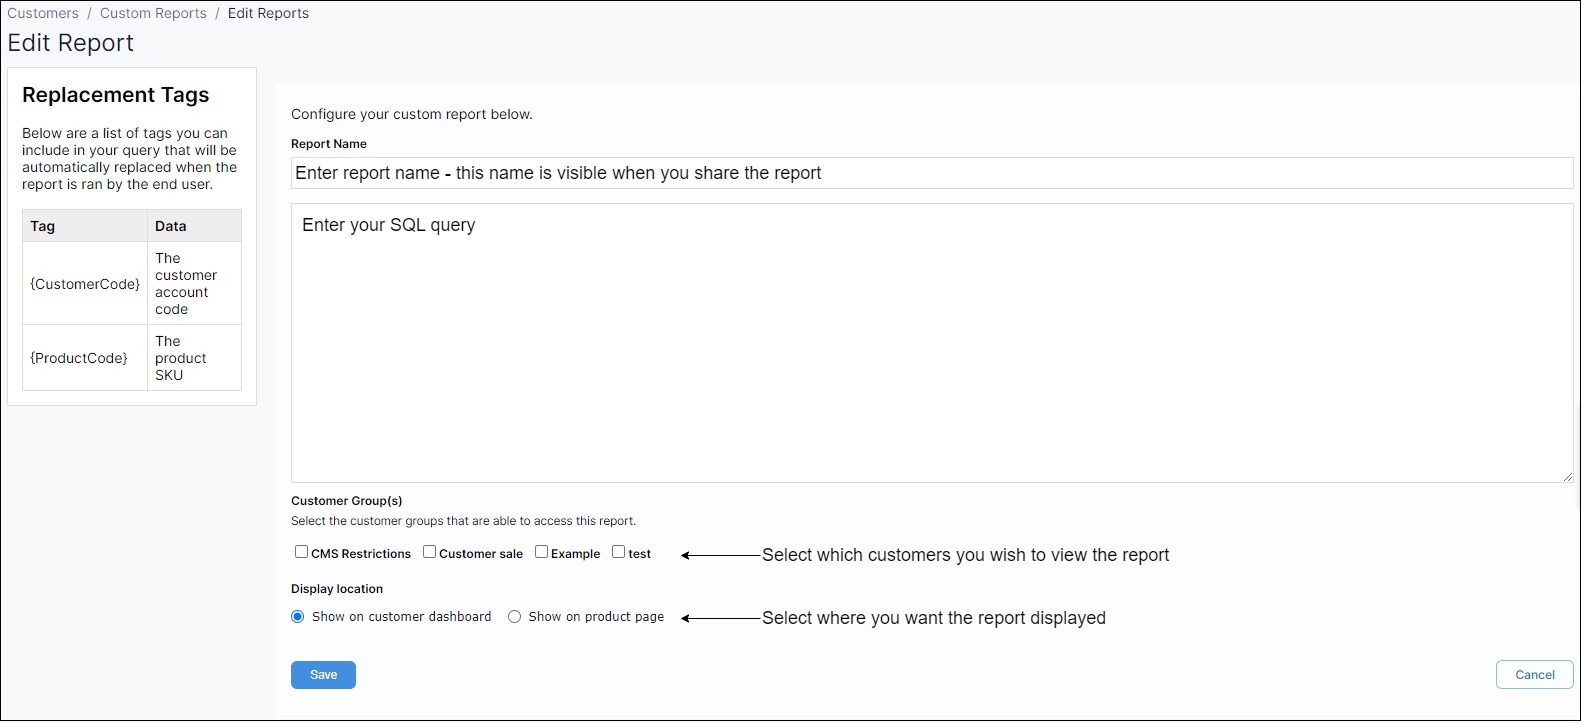Toggle the test customer group checkbox

(618, 552)
